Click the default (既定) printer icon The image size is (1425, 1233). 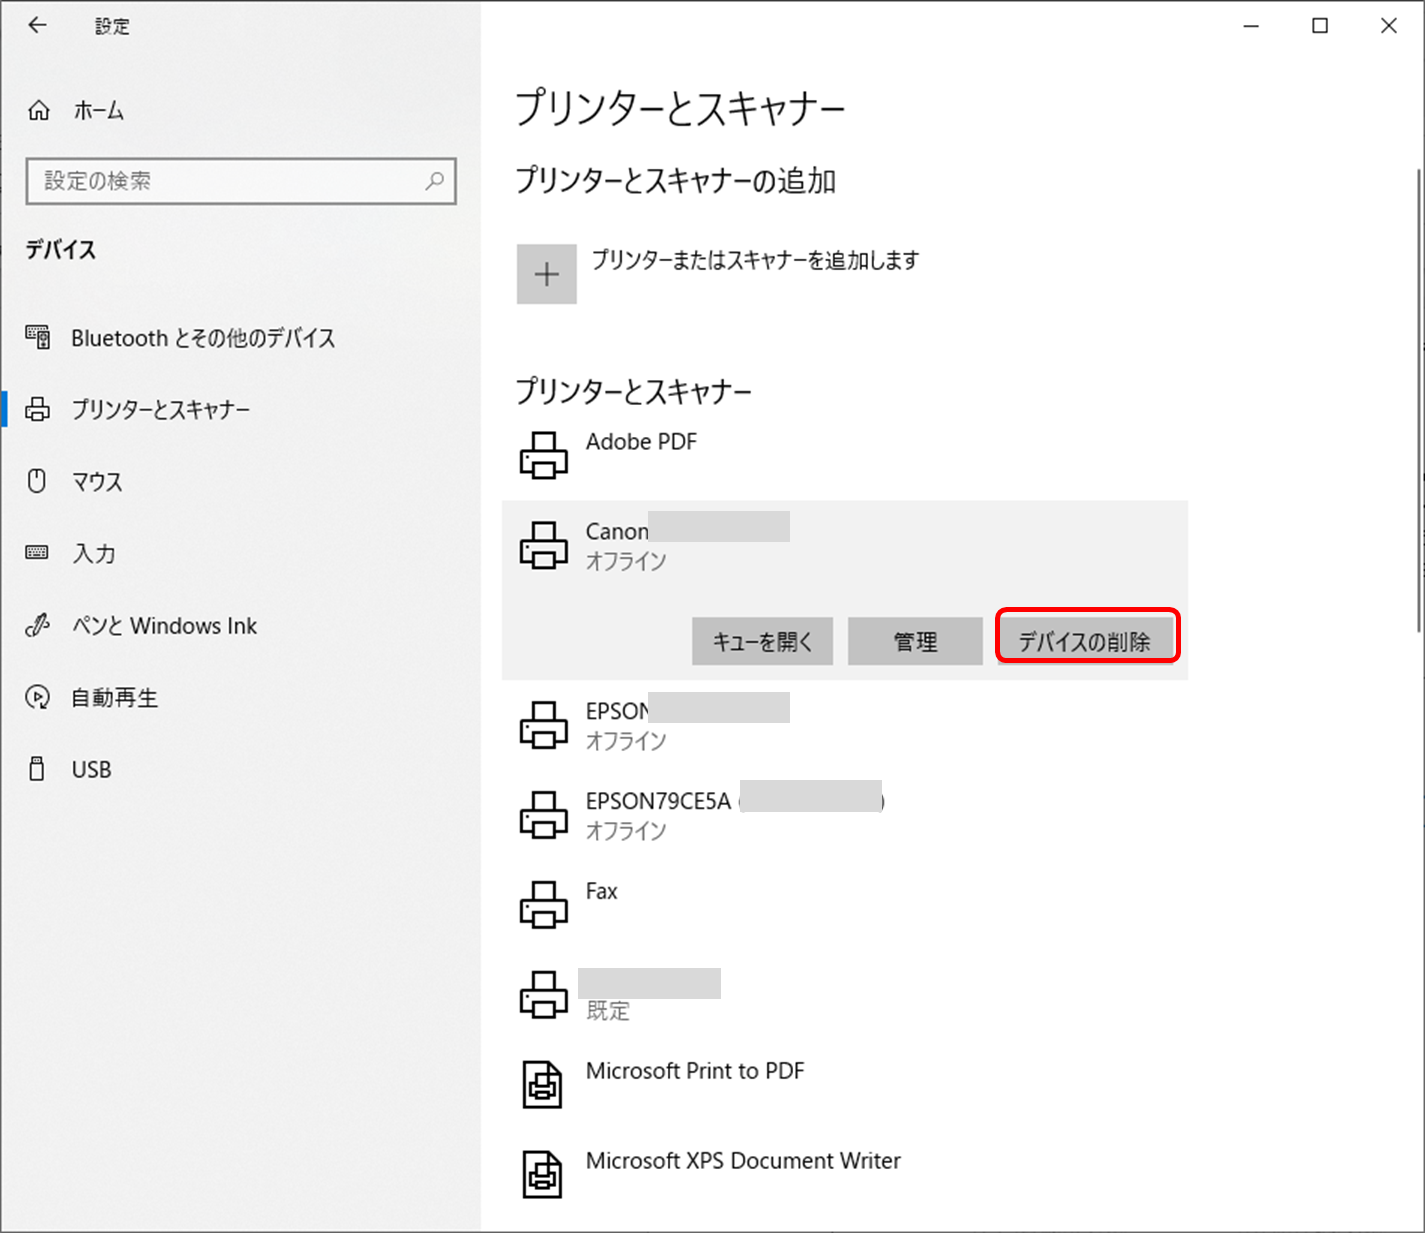[544, 995]
